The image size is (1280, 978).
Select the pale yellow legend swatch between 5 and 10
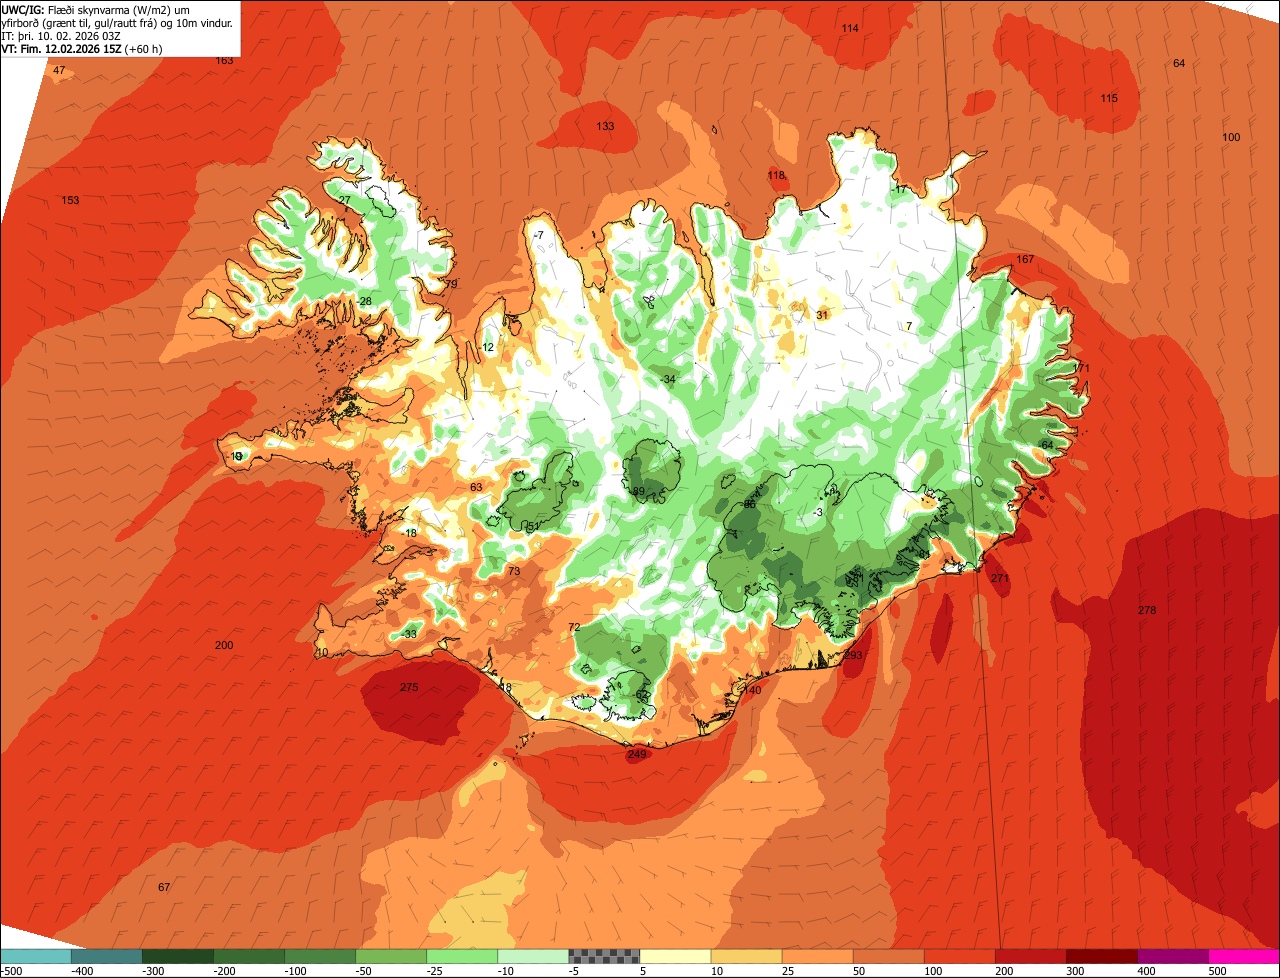tap(675, 956)
